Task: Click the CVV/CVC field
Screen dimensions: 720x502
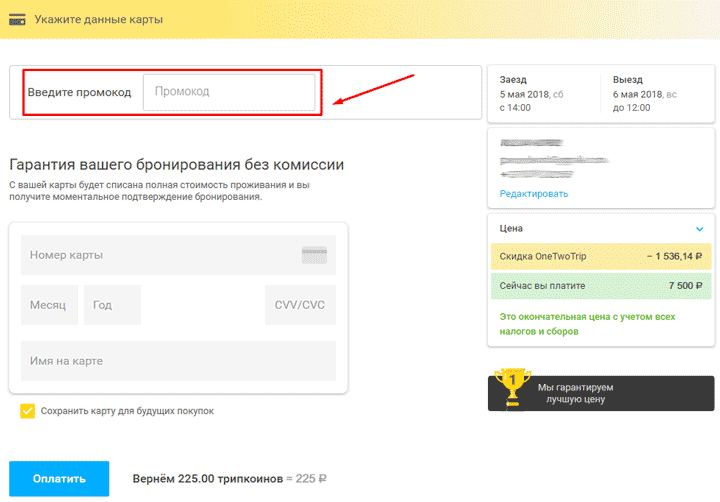Action: point(300,305)
